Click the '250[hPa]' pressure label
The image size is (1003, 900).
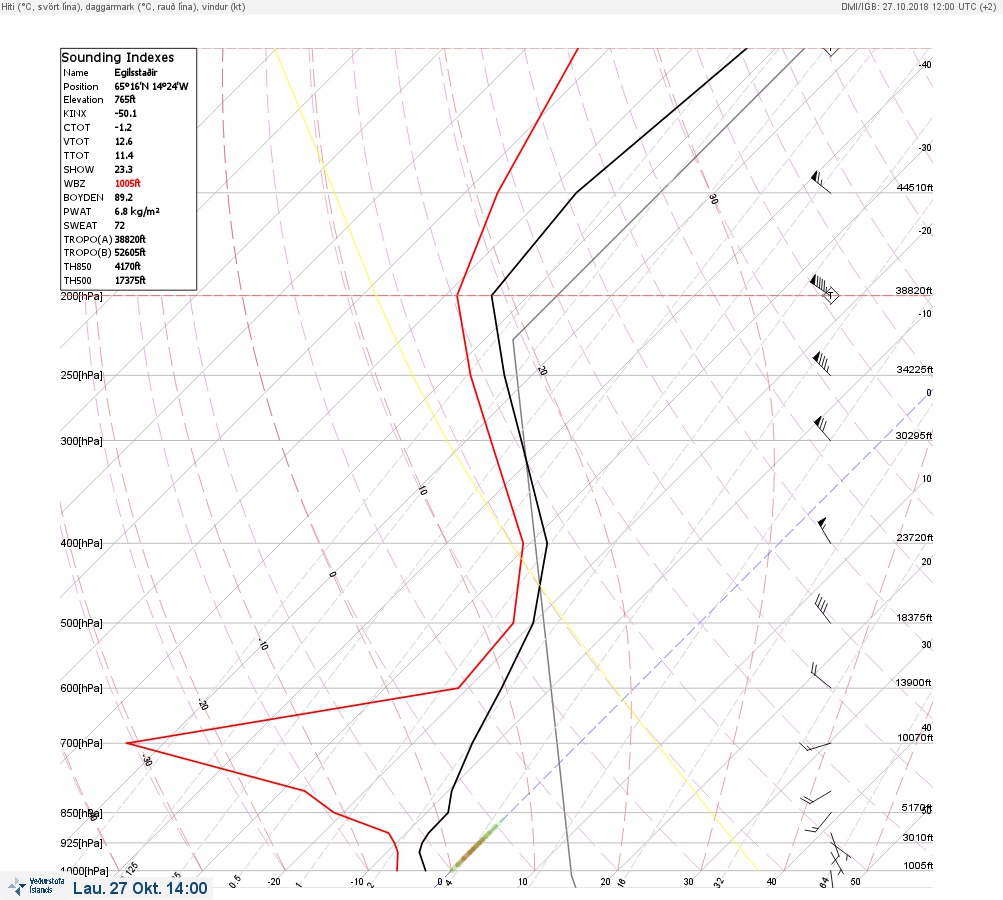[x=81, y=375]
